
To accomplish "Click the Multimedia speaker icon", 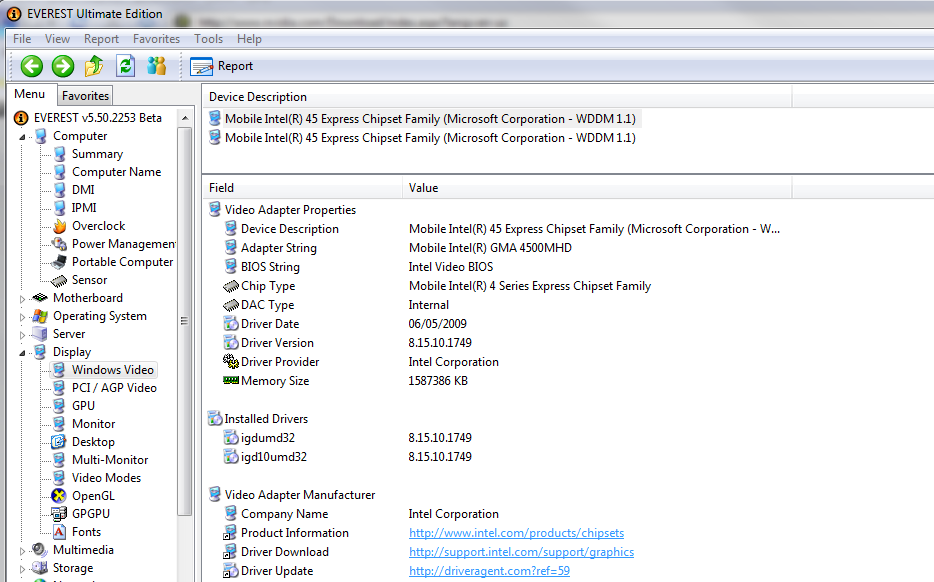I will (40, 550).
